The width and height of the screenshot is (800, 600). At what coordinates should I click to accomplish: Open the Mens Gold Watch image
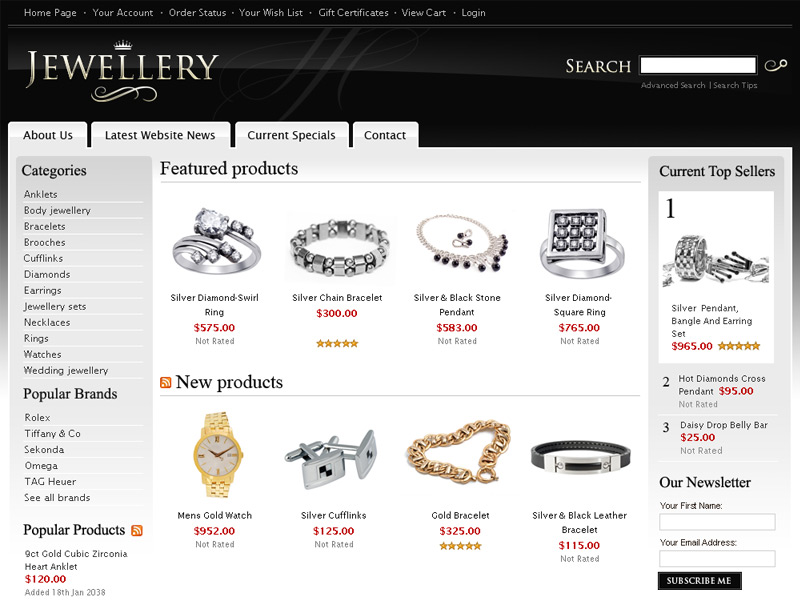click(x=218, y=455)
